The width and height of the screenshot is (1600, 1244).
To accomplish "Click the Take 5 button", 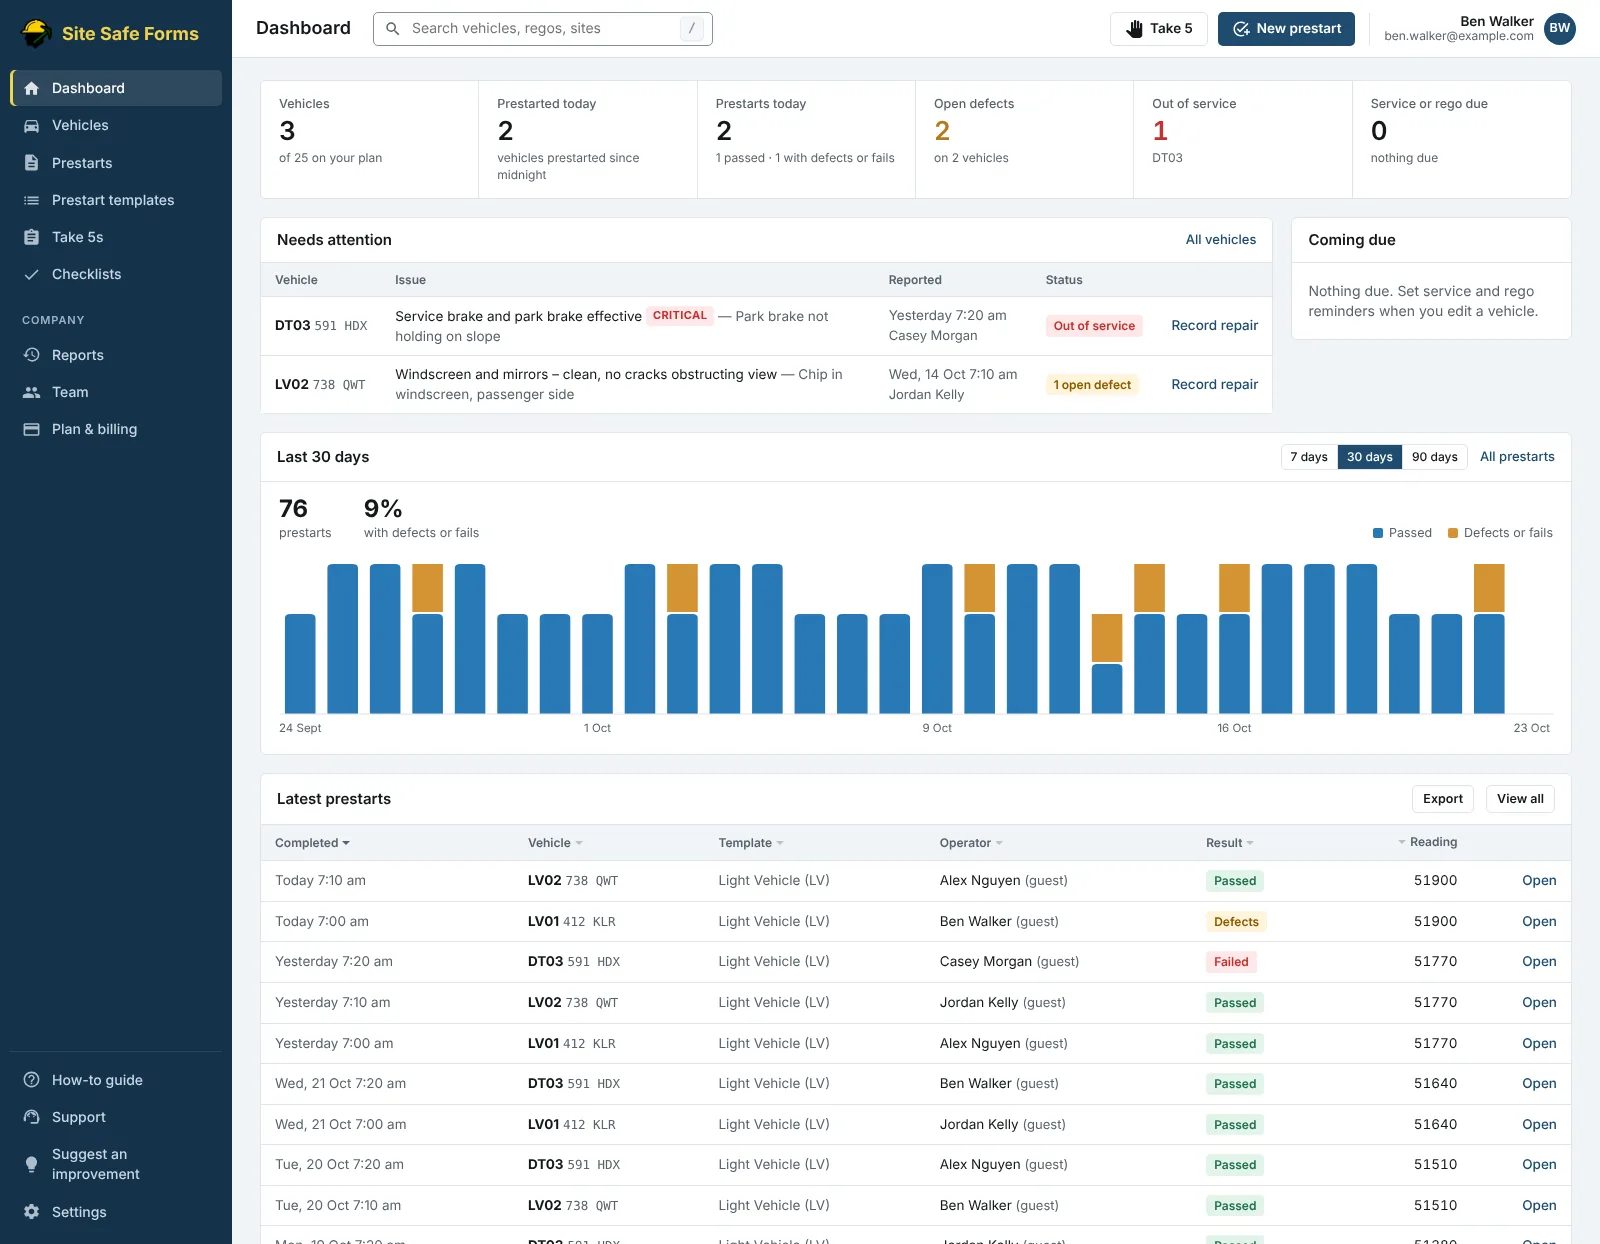I will click(x=1158, y=29).
